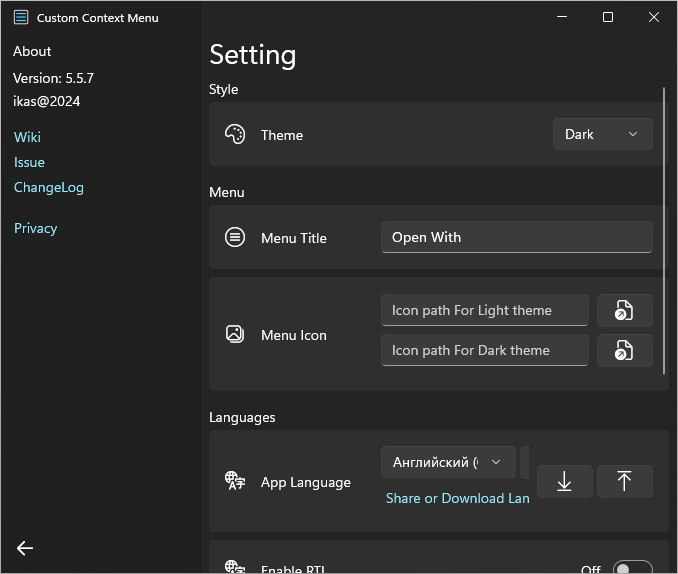Click the back arrow in sidebar
Viewport: 678px width, 574px height.
25,547
